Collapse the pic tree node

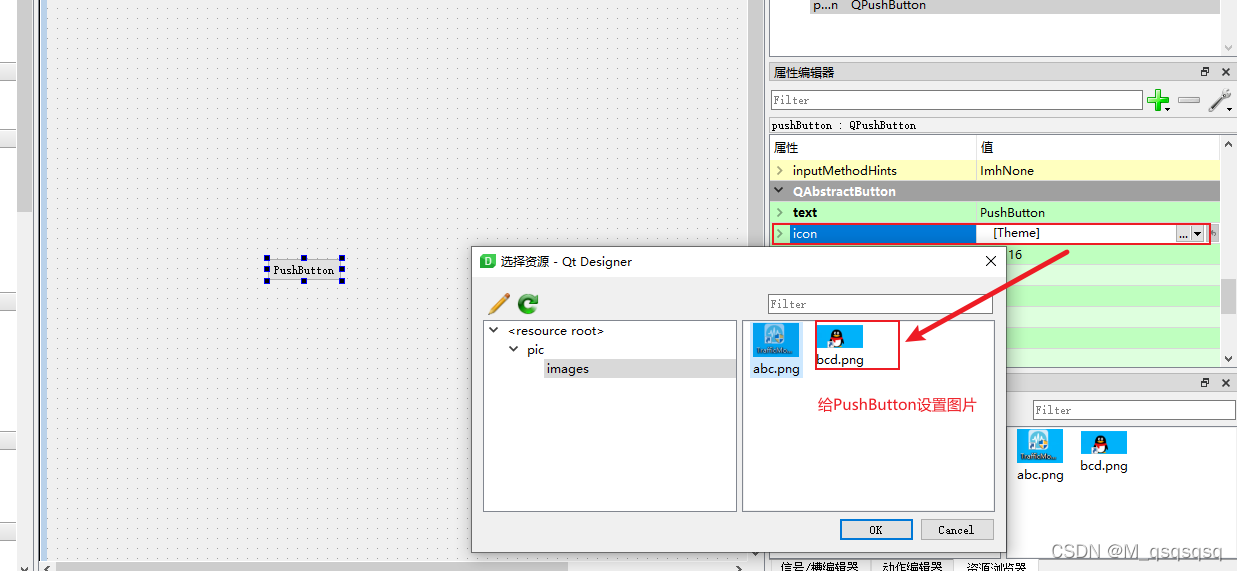tap(514, 350)
